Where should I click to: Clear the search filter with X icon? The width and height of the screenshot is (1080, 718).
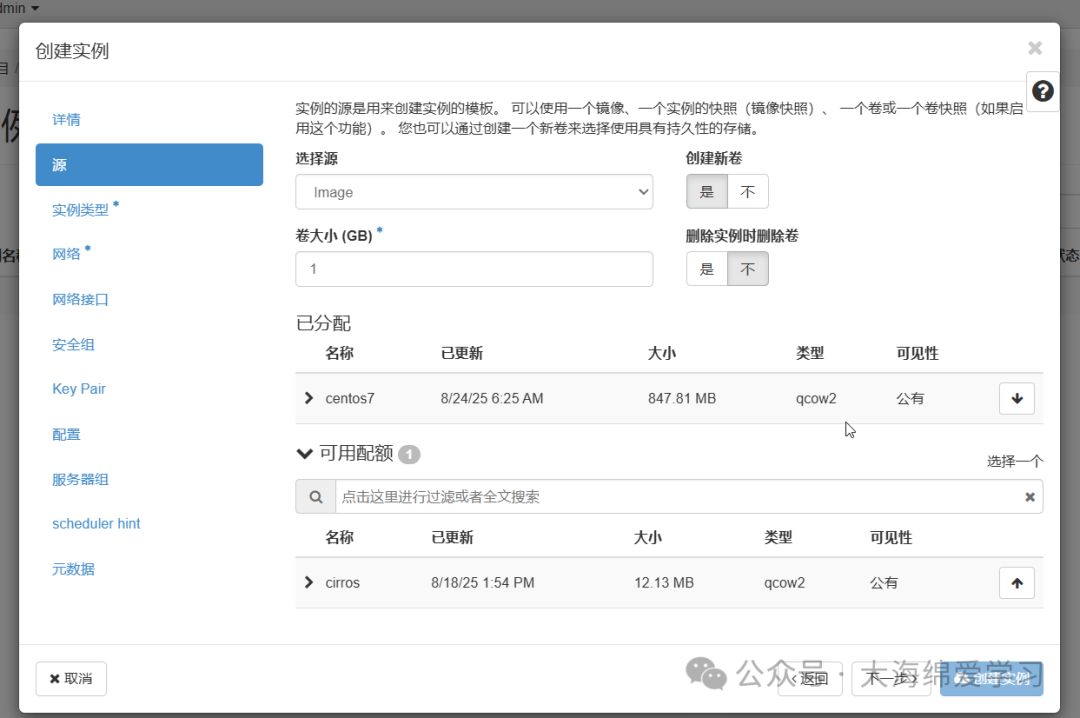pyautogui.click(x=1029, y=496)
